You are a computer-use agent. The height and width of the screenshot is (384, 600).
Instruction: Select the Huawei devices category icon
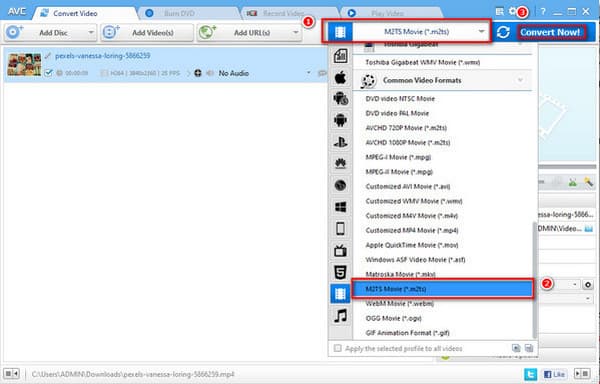point(340,164)
